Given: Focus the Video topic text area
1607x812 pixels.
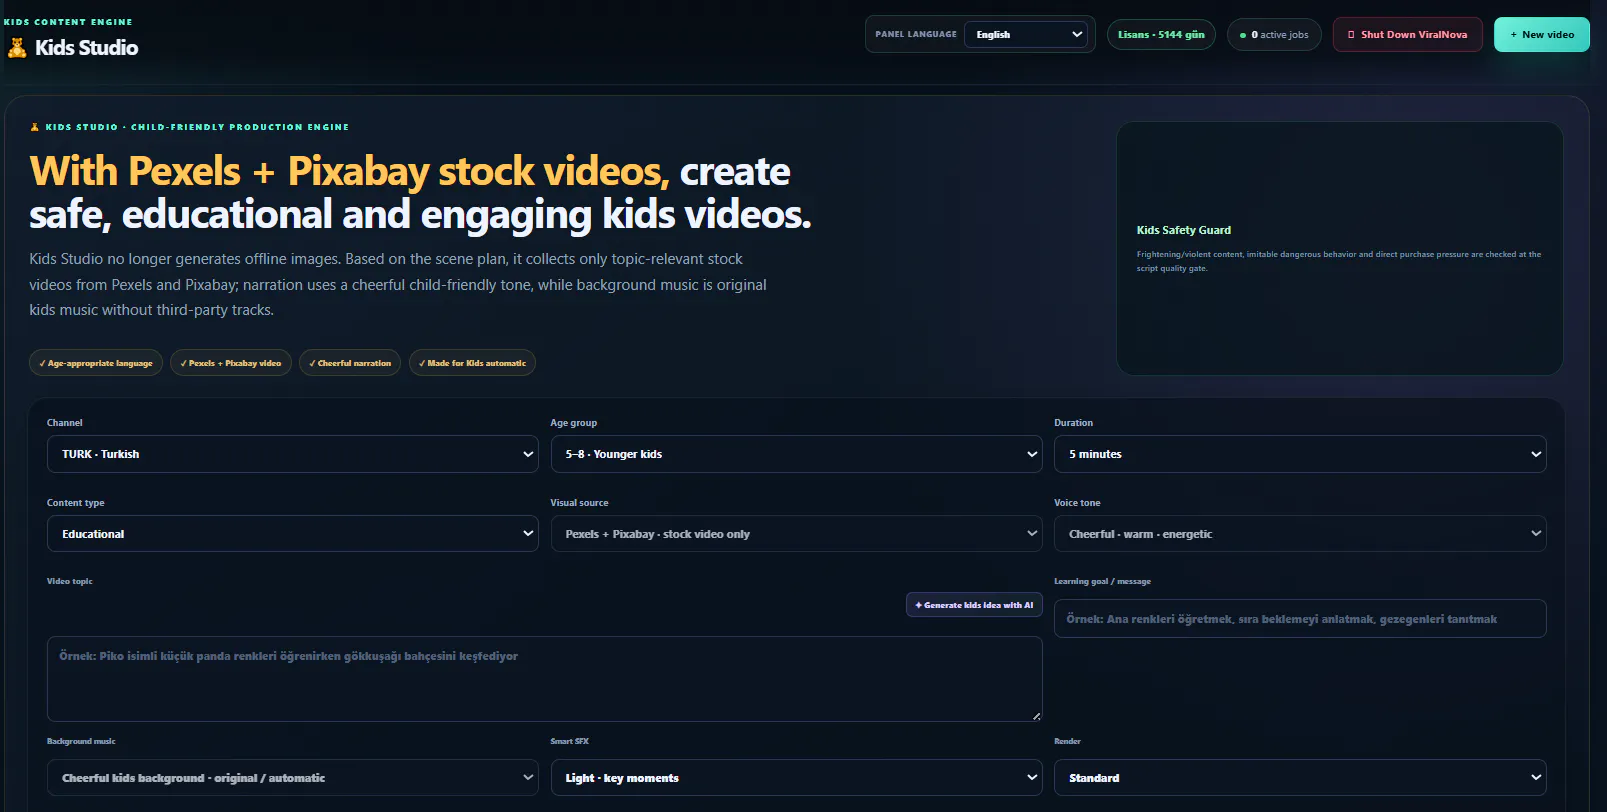Looking at the screenshot, I should pos(545,679).
